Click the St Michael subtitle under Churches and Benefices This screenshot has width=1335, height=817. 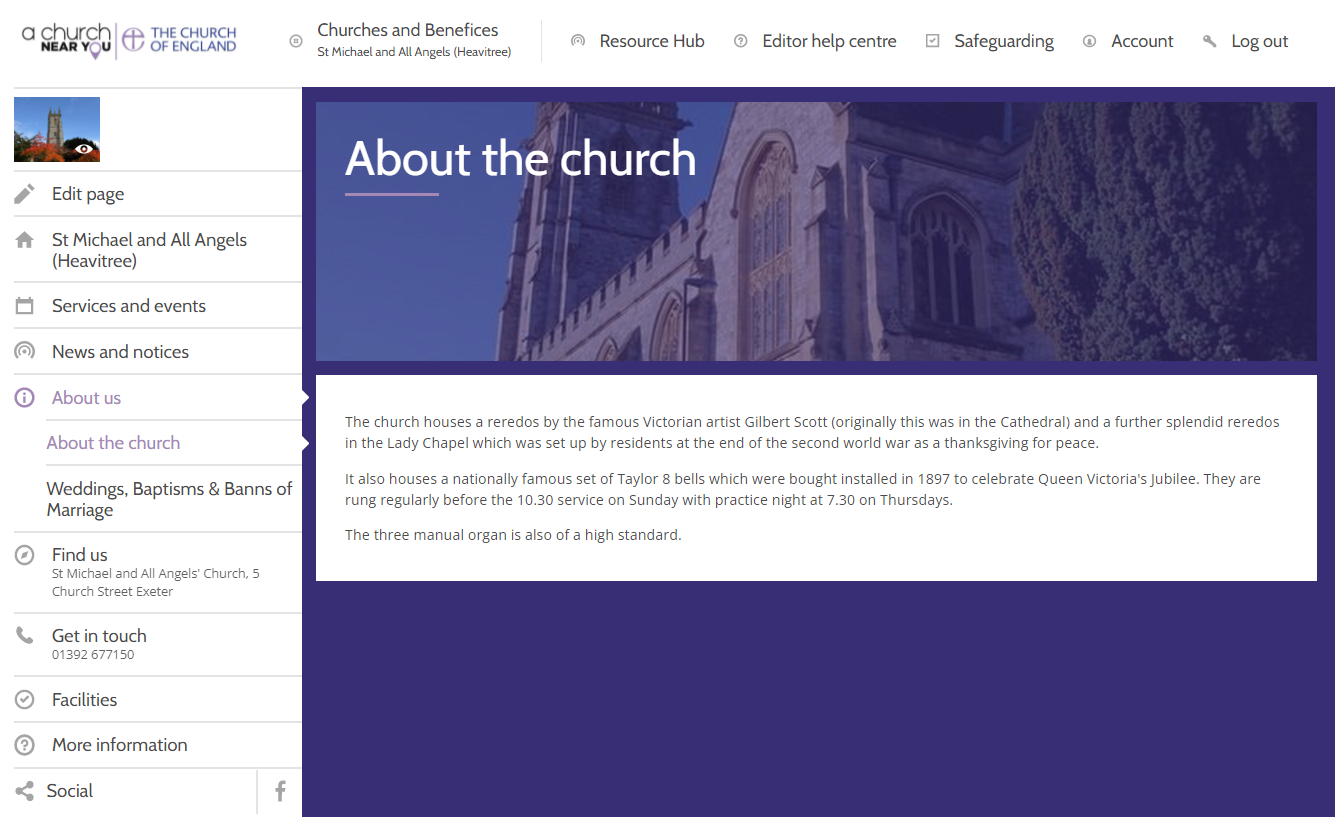(x=414, y=52)
